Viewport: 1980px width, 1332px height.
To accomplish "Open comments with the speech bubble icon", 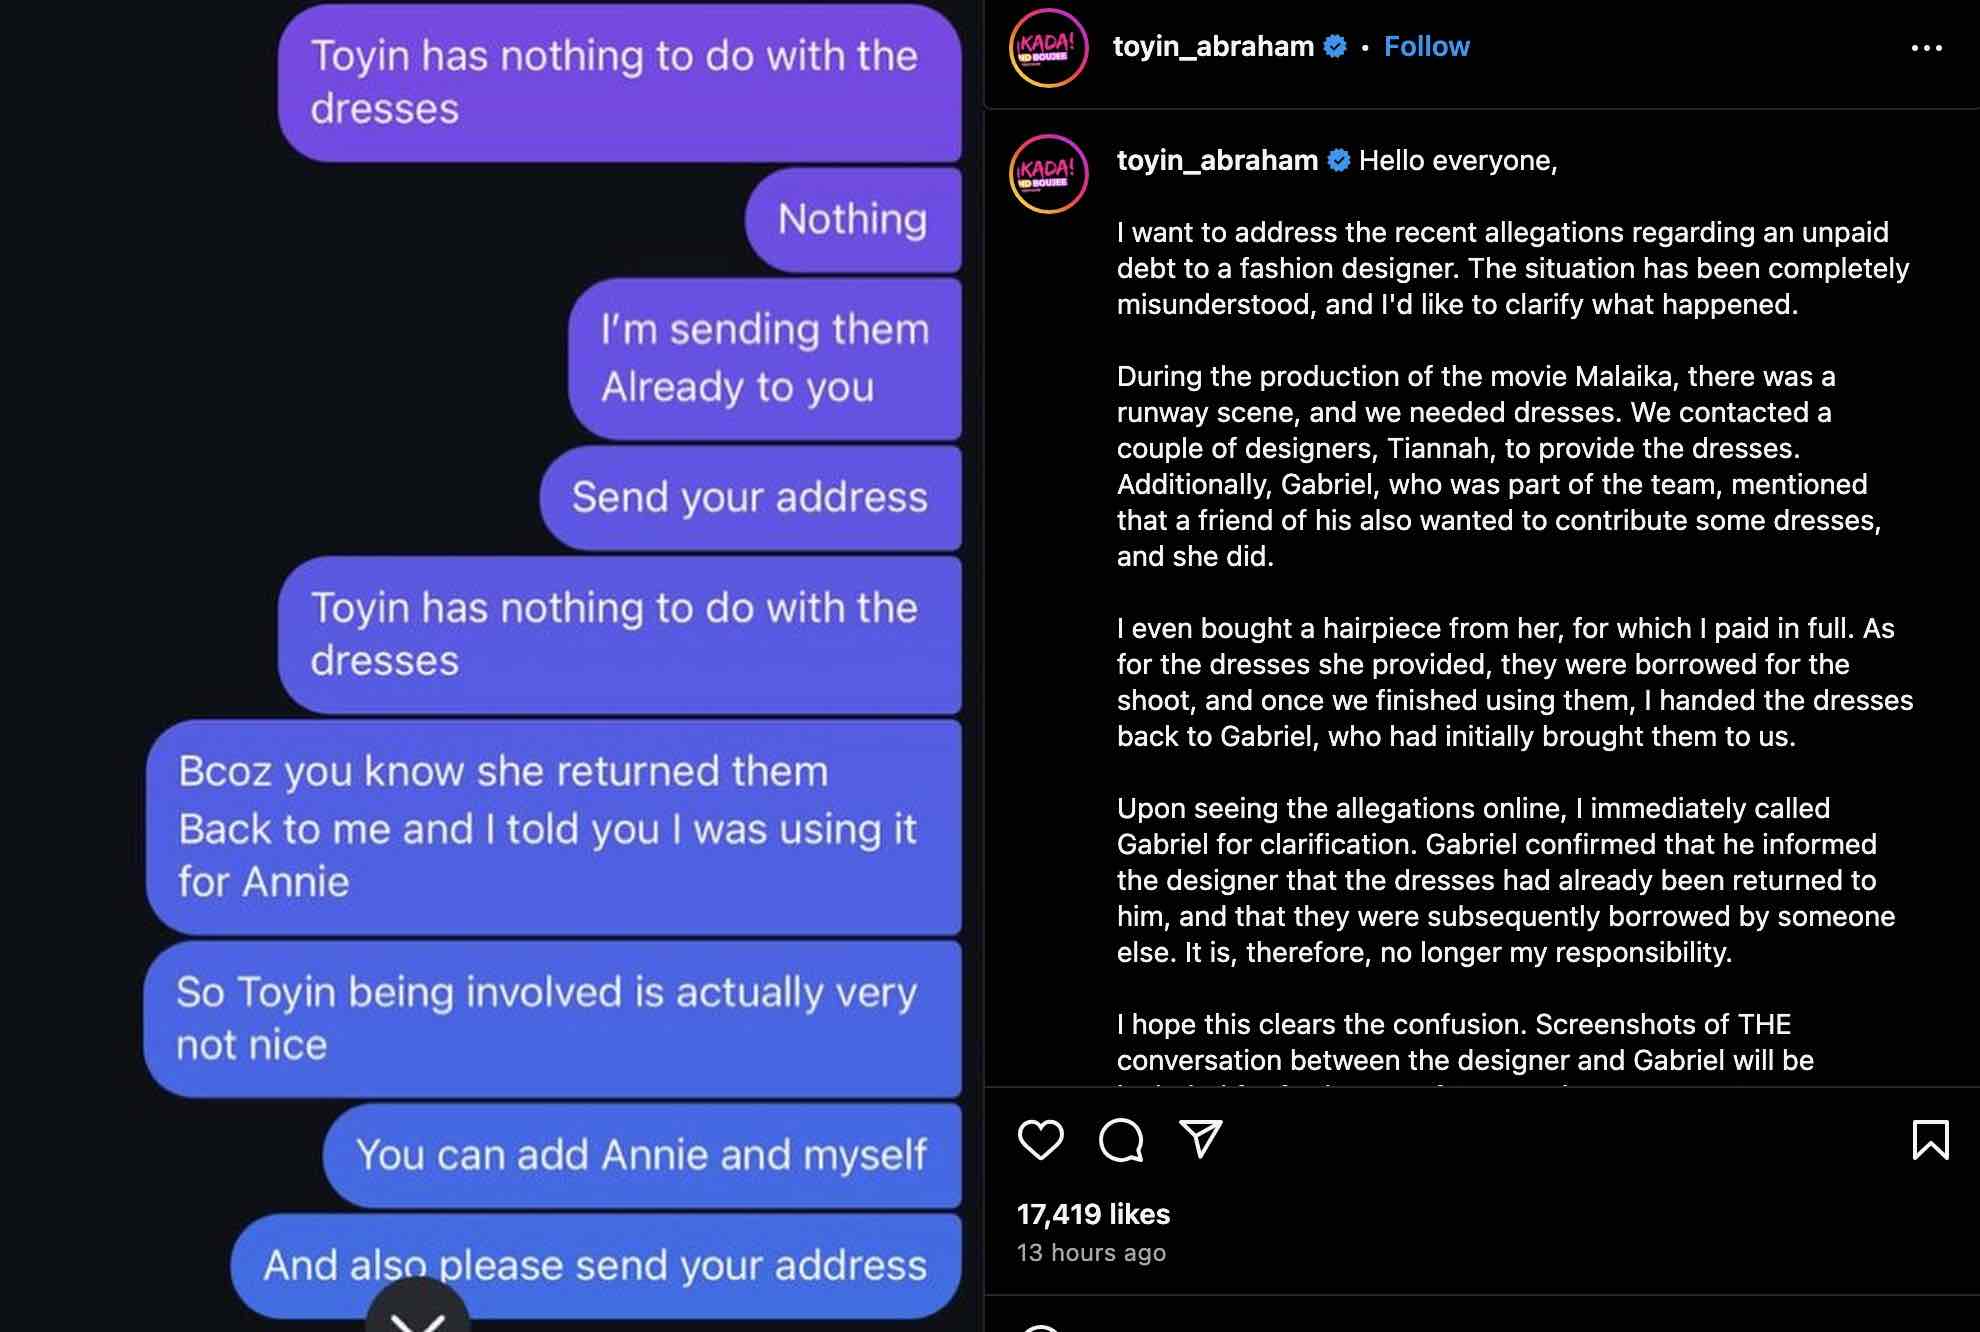I will click(1120, 1139).
